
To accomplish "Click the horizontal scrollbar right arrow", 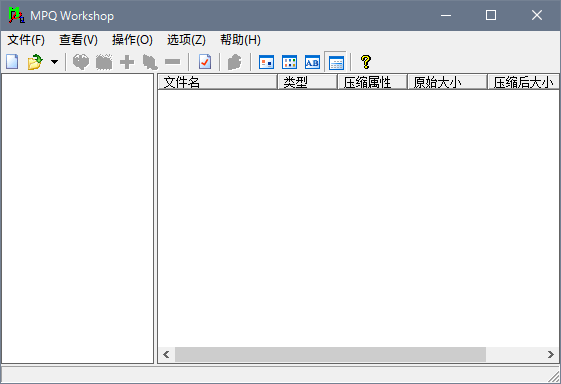I will pos(551,354).
